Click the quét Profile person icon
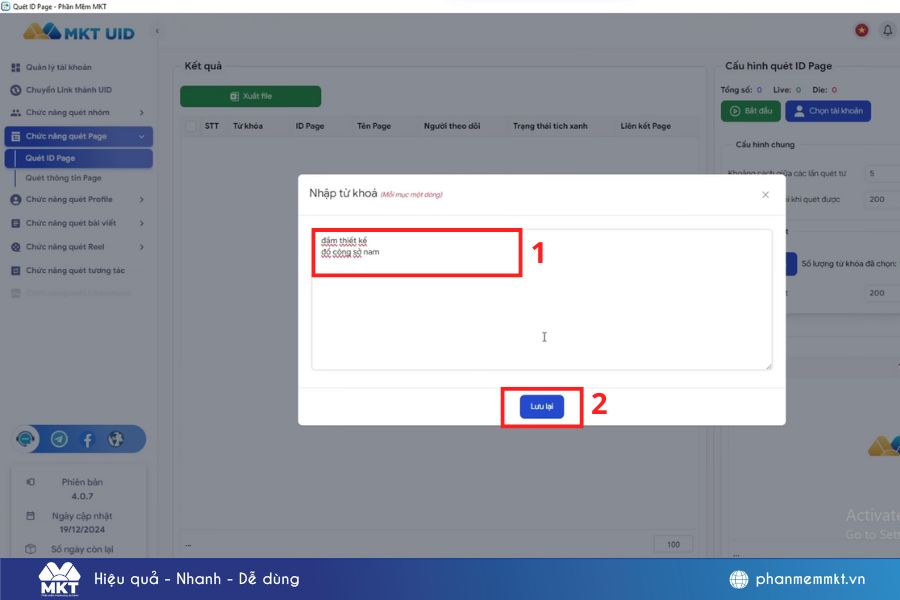This screenshot has width=900, height=600. tap(15, 200)
